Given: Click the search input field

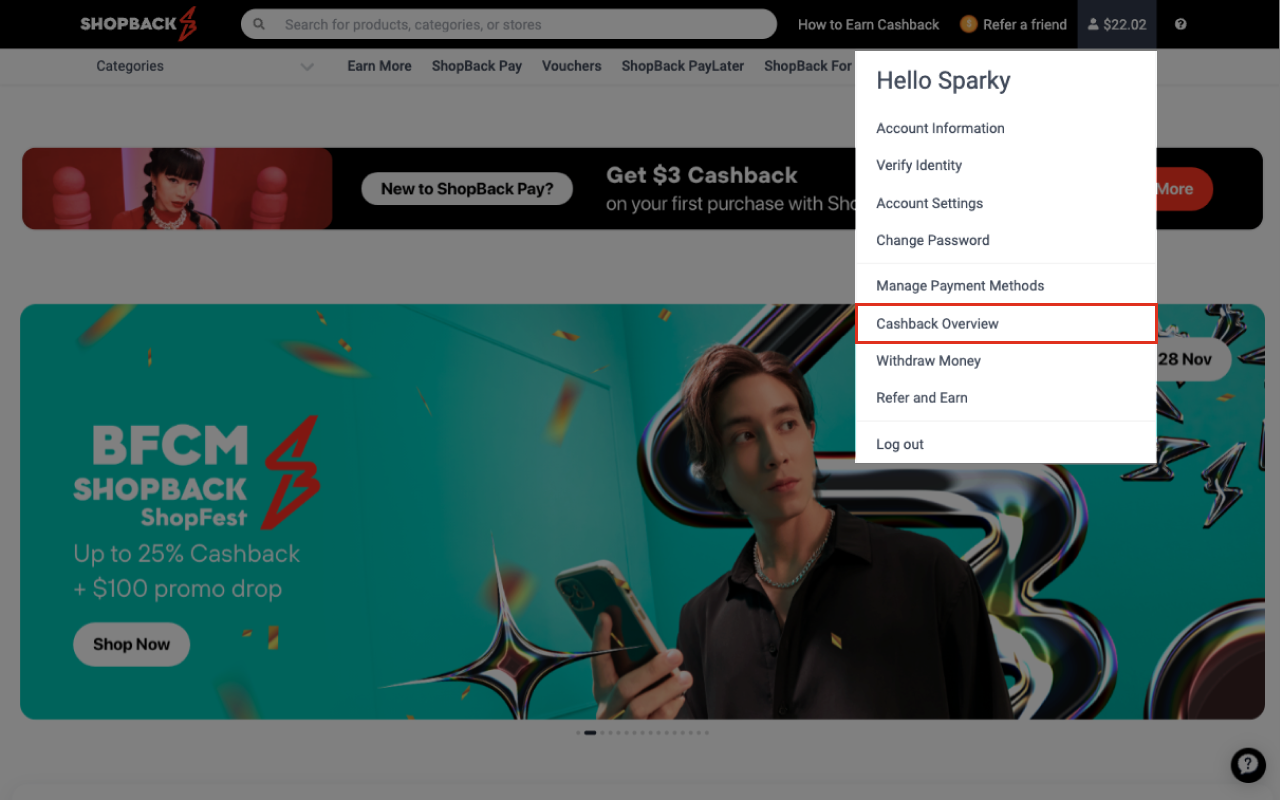Looking at the screenshot, I should coord(510,23).
